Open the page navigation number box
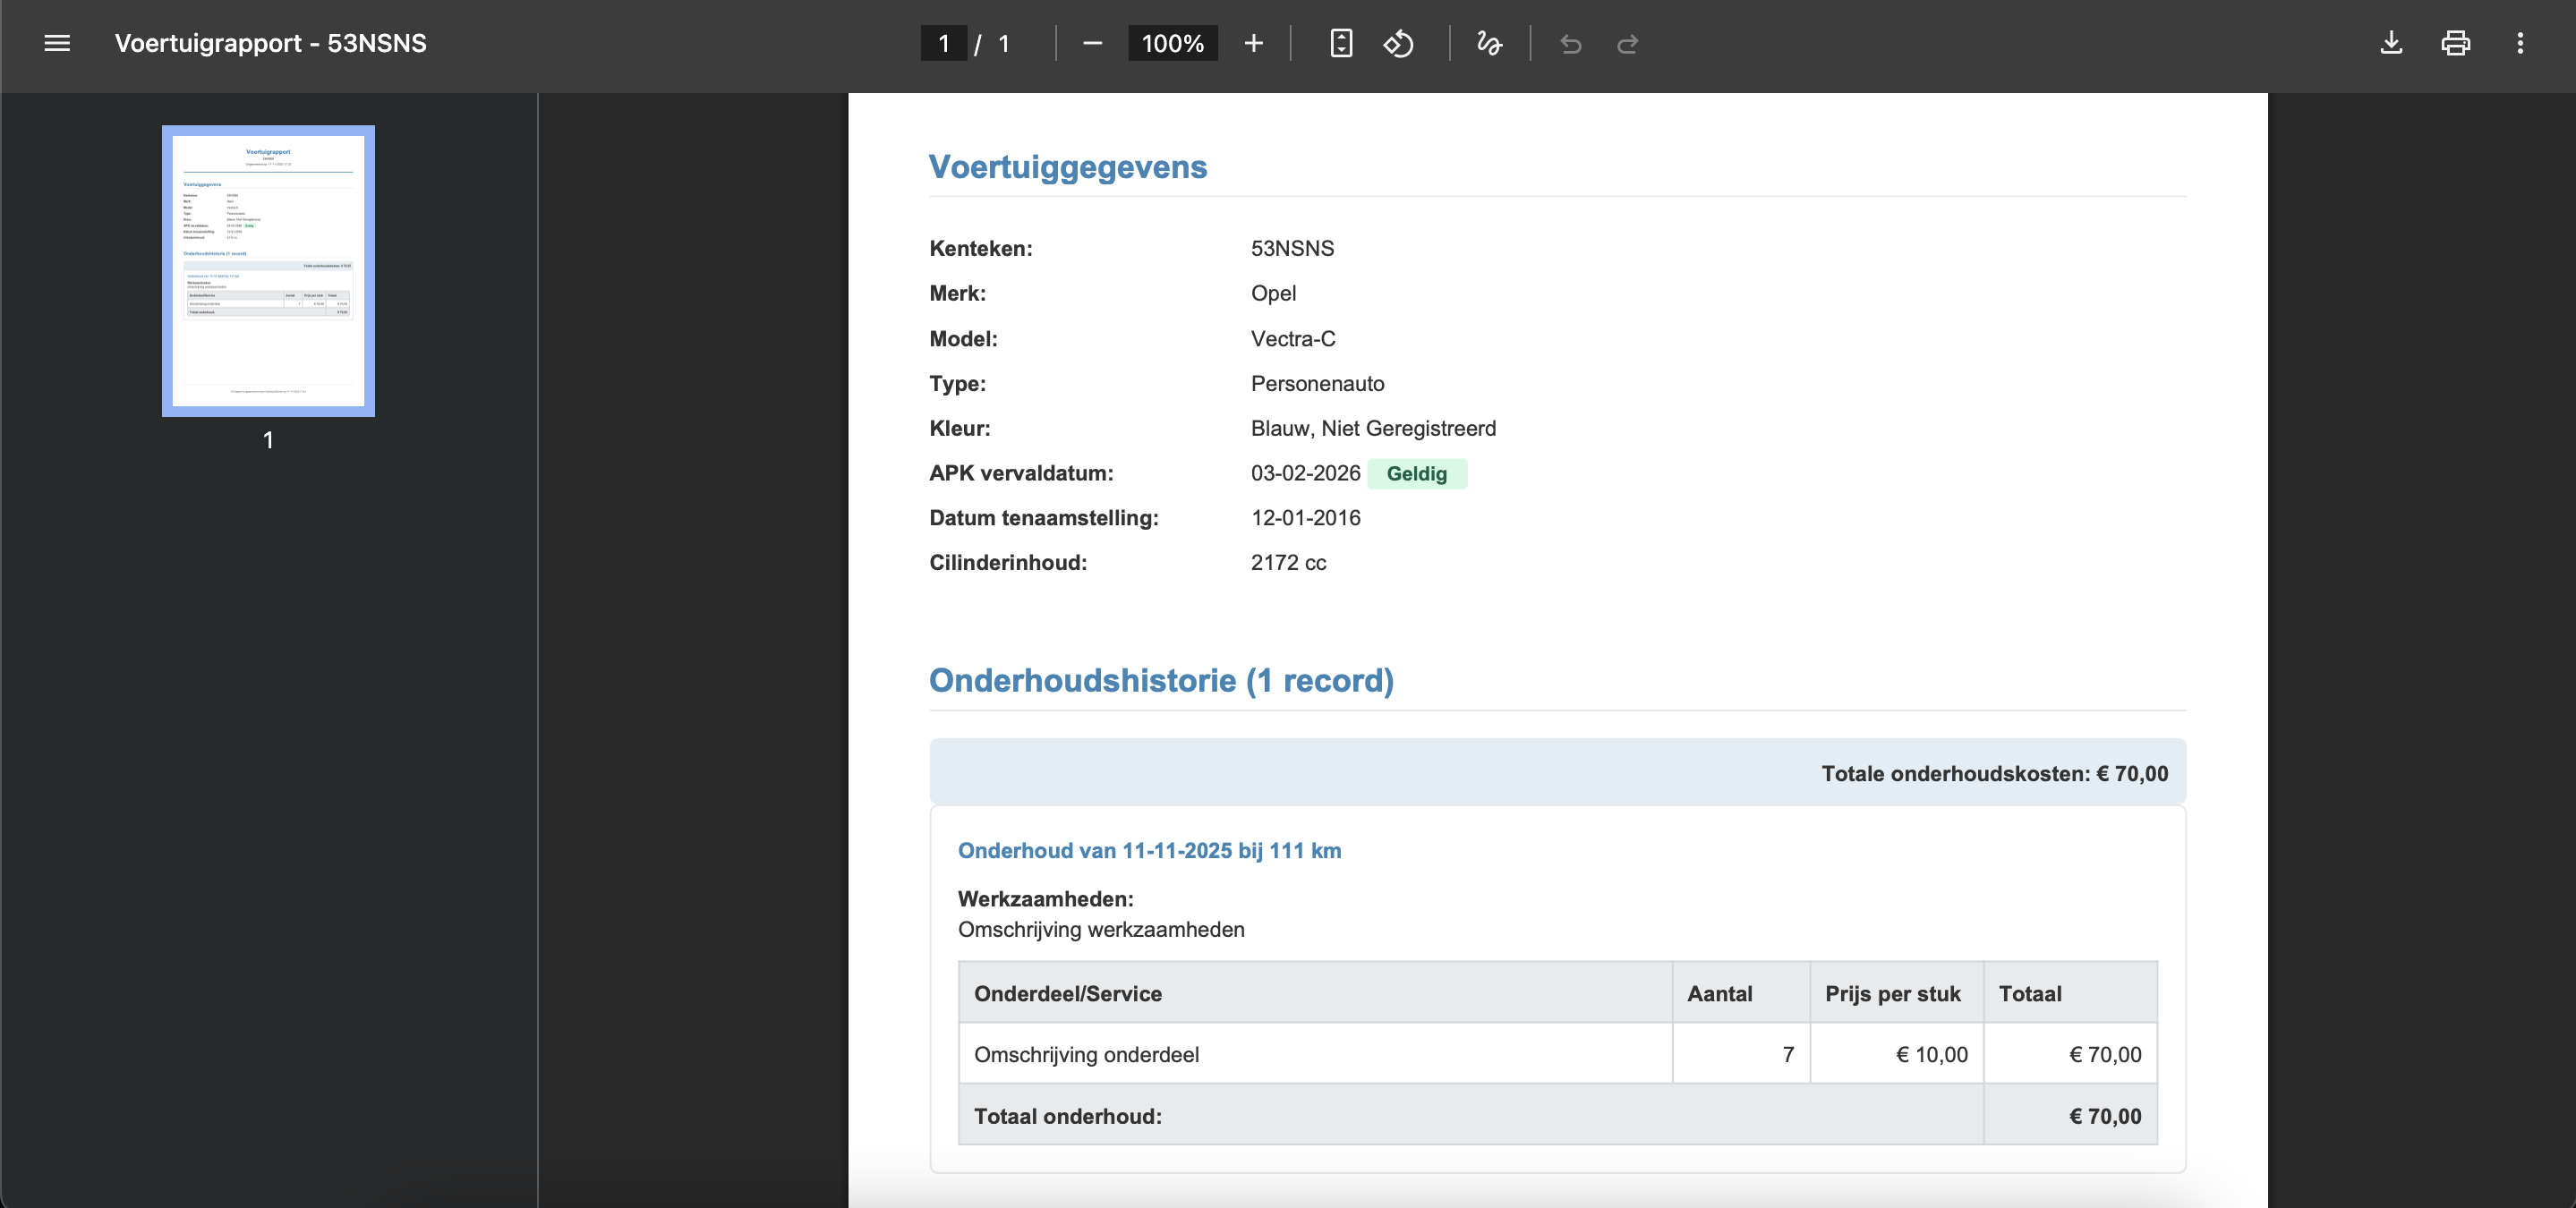2576x1208 pixels. (943, 43)
